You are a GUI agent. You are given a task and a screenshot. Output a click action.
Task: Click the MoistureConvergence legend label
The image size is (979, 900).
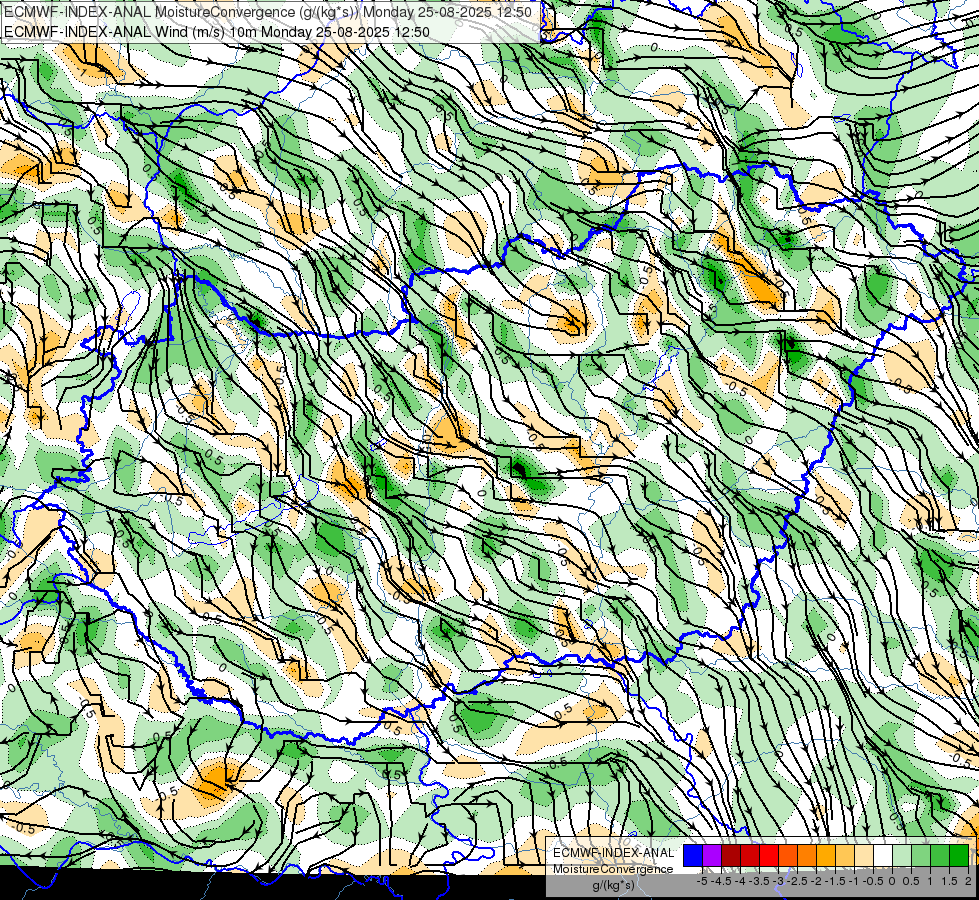pos(613,869)
